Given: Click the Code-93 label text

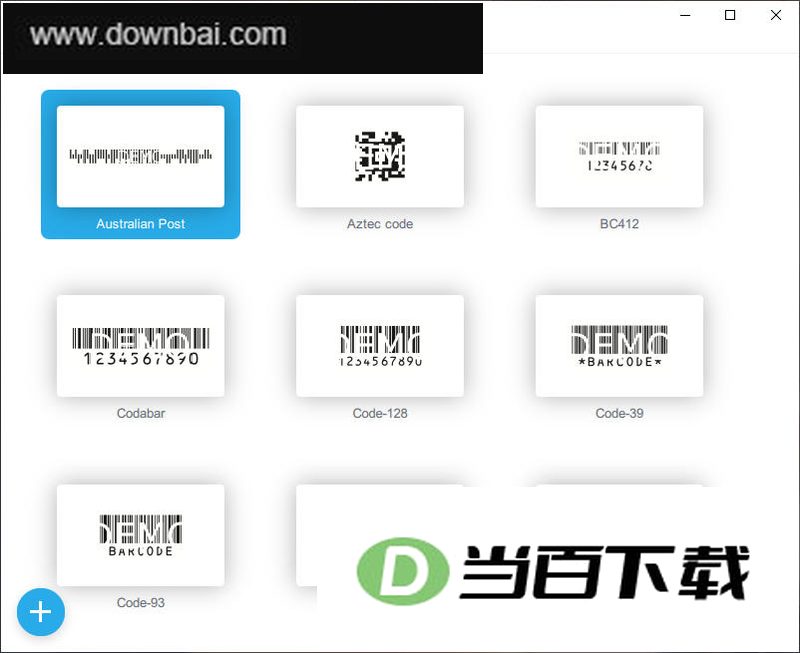Looking at the screenshot, I should (141, 602).
